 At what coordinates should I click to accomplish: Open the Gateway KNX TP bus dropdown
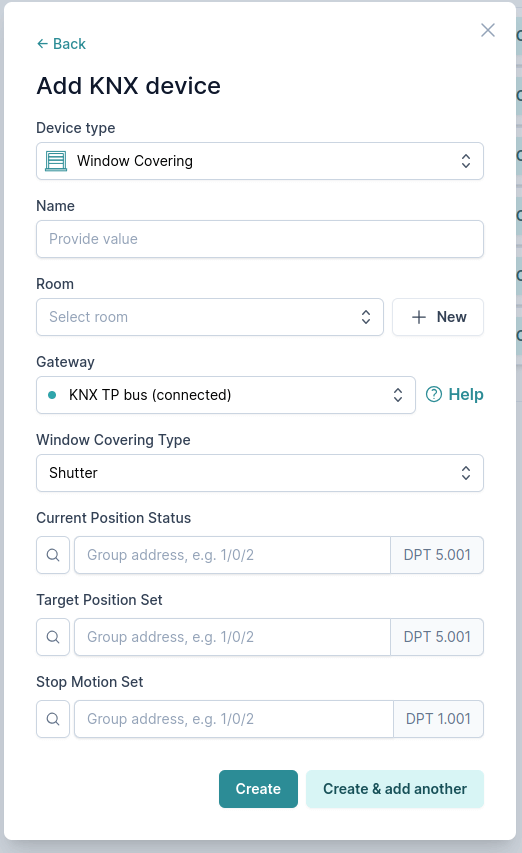pos(226,395)
